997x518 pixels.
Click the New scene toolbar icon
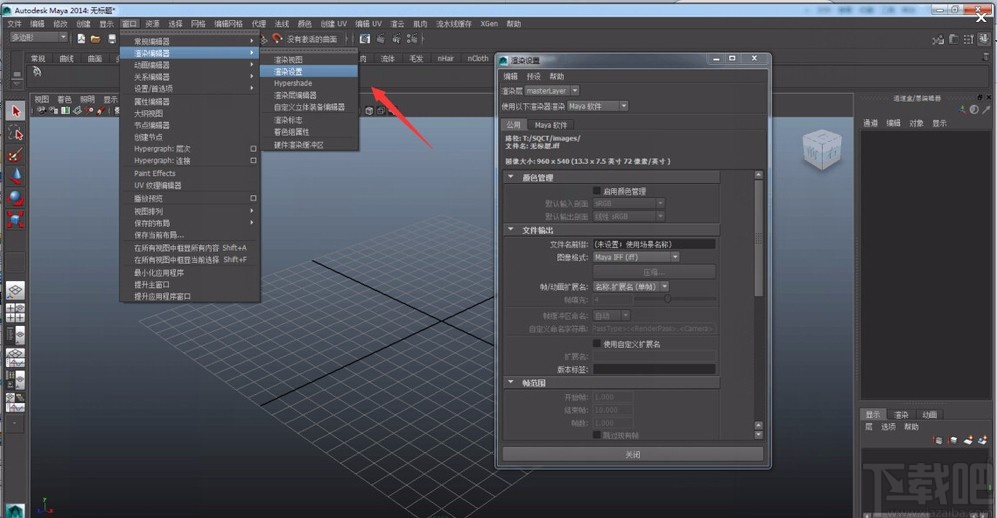pos(81,39)
